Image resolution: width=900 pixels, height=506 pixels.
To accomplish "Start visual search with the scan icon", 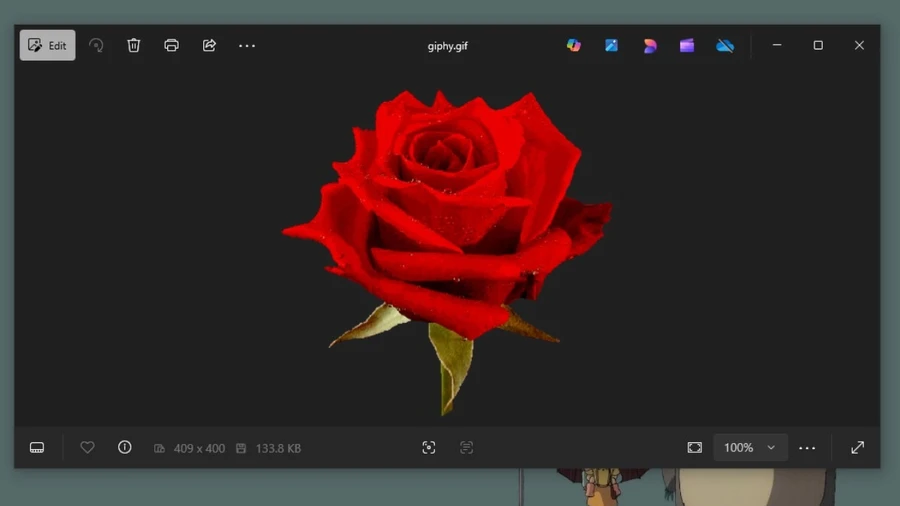I will [429, 447].
